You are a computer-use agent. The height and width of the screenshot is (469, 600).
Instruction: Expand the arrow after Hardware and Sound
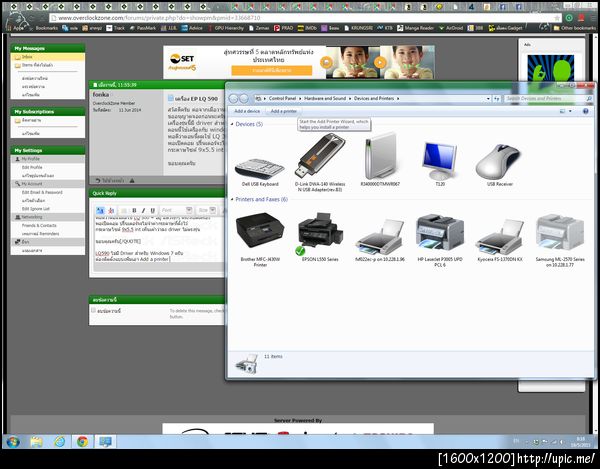click(350, 99)
